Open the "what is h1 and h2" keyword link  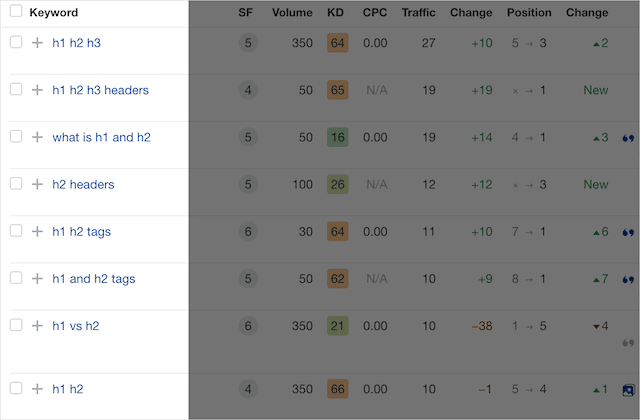(x=101, y=137)
